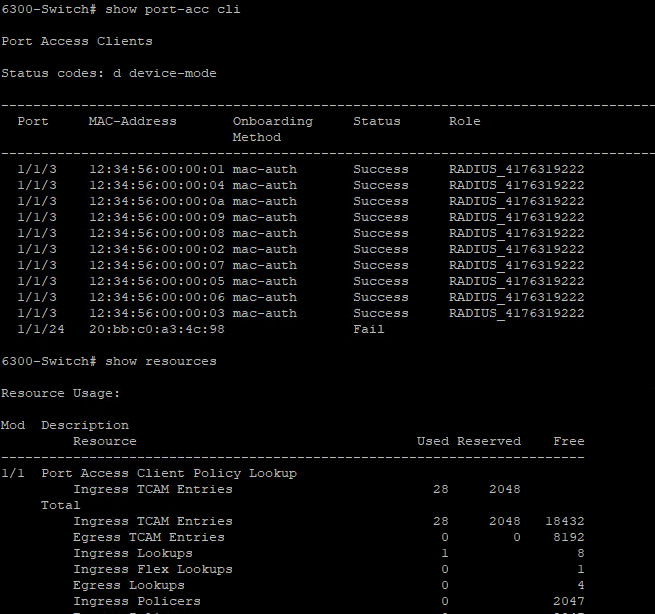Image resolution: width=655 pixels, height=614 pixels.
Task: Click the Role column header
Action: tap(465, 122)
